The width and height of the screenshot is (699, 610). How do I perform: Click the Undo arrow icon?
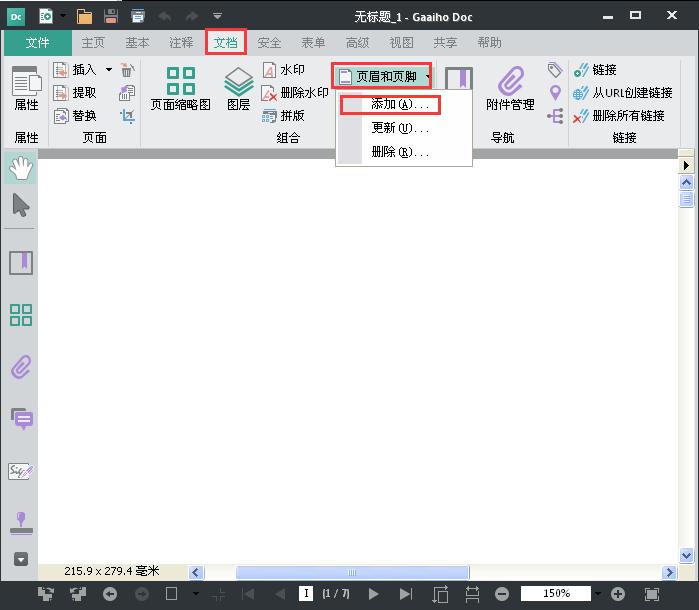click(165, 16)
